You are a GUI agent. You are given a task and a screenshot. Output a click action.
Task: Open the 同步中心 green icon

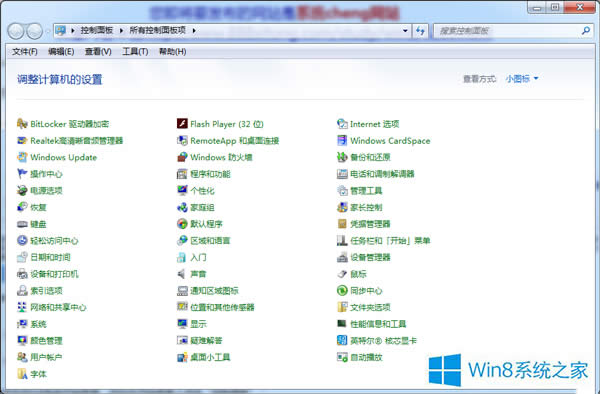(342, 290)
